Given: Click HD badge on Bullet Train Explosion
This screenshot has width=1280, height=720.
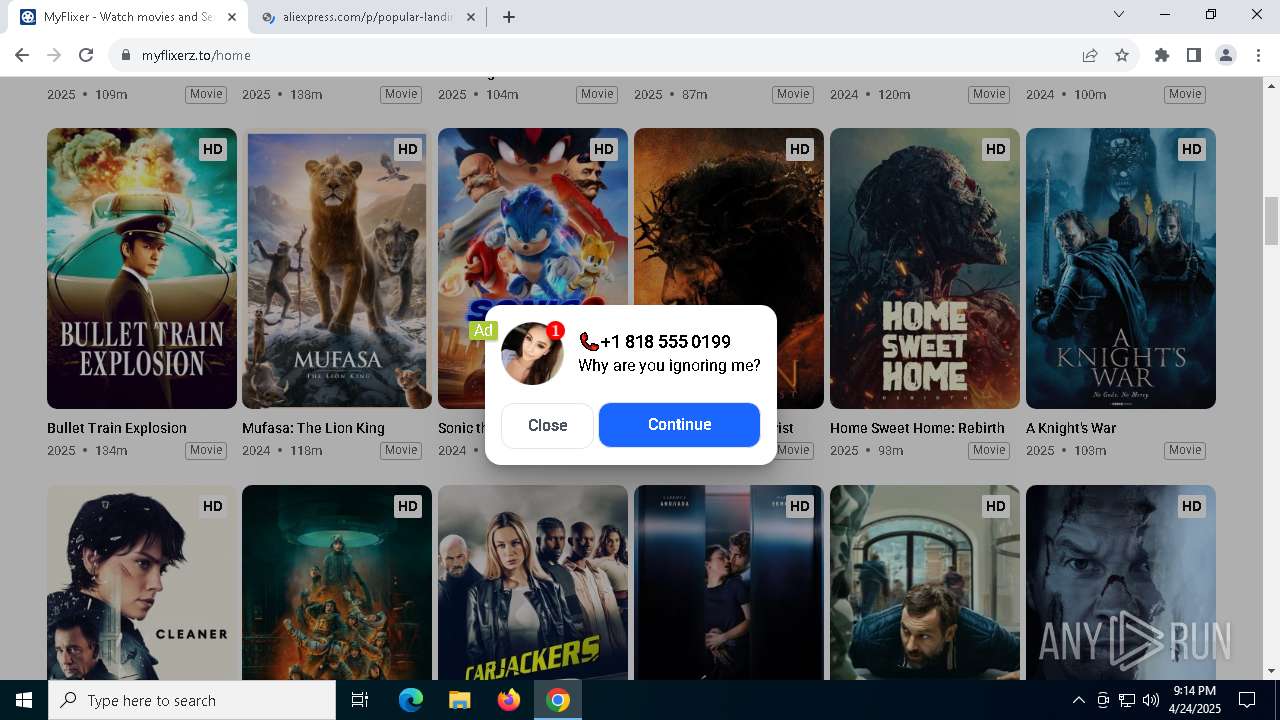Looking at the screenshot, I should point(212,149).
